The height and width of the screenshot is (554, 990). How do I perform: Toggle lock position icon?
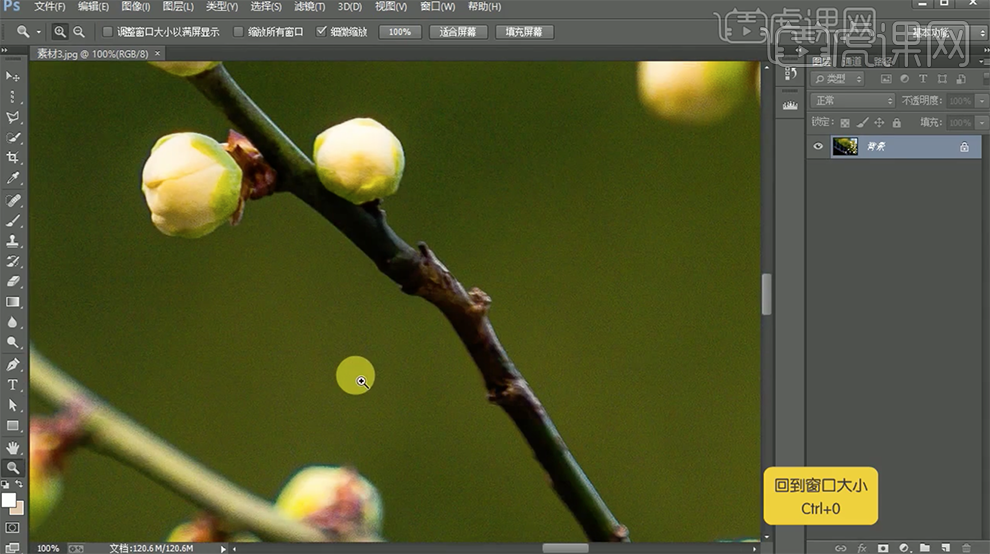(x=880, y=123)
